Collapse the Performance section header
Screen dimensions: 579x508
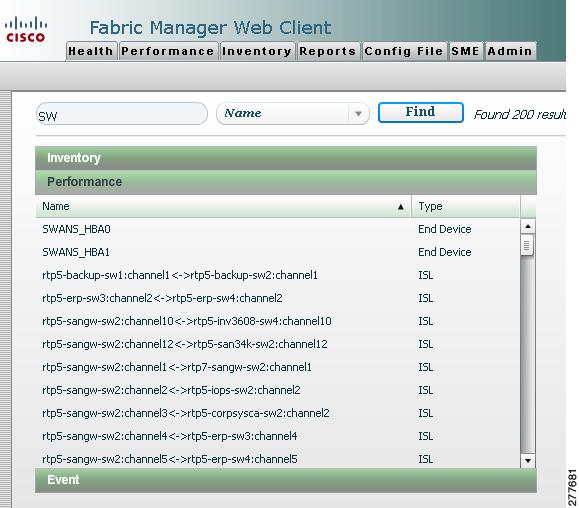(286, 182)
